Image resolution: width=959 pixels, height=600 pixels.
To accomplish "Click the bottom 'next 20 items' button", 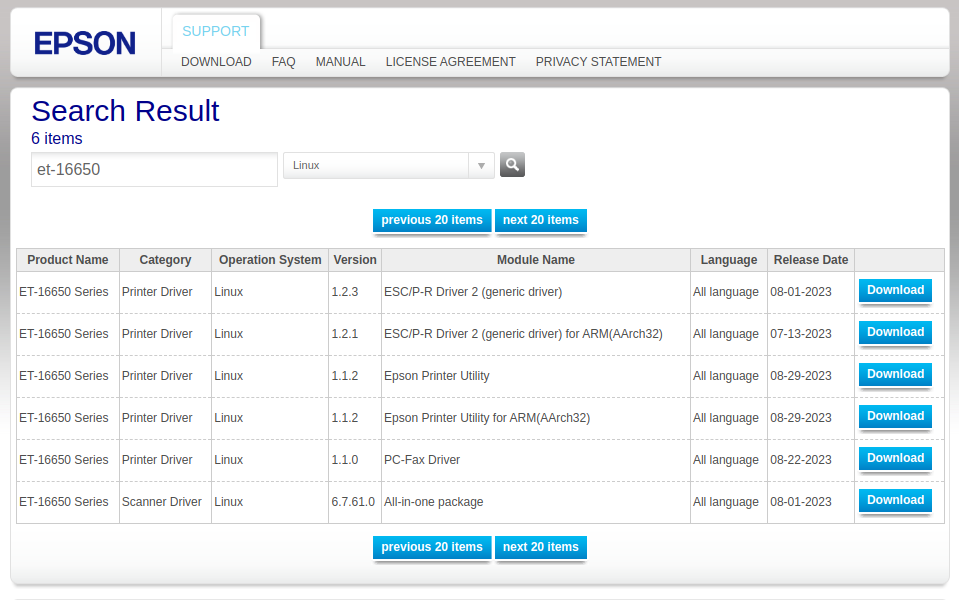I will (x=541, y=547).
